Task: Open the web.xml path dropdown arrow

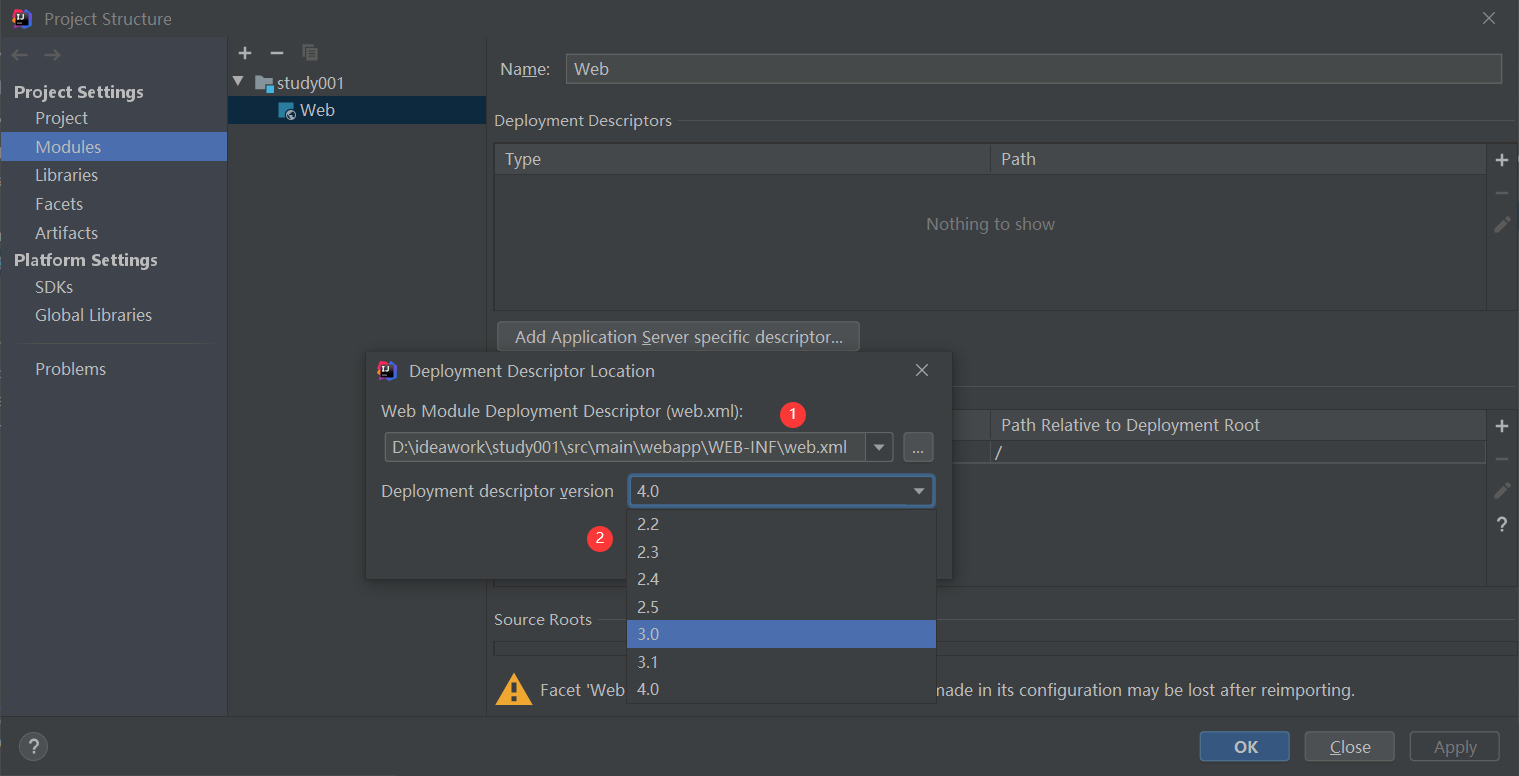Action: (879, 447)
